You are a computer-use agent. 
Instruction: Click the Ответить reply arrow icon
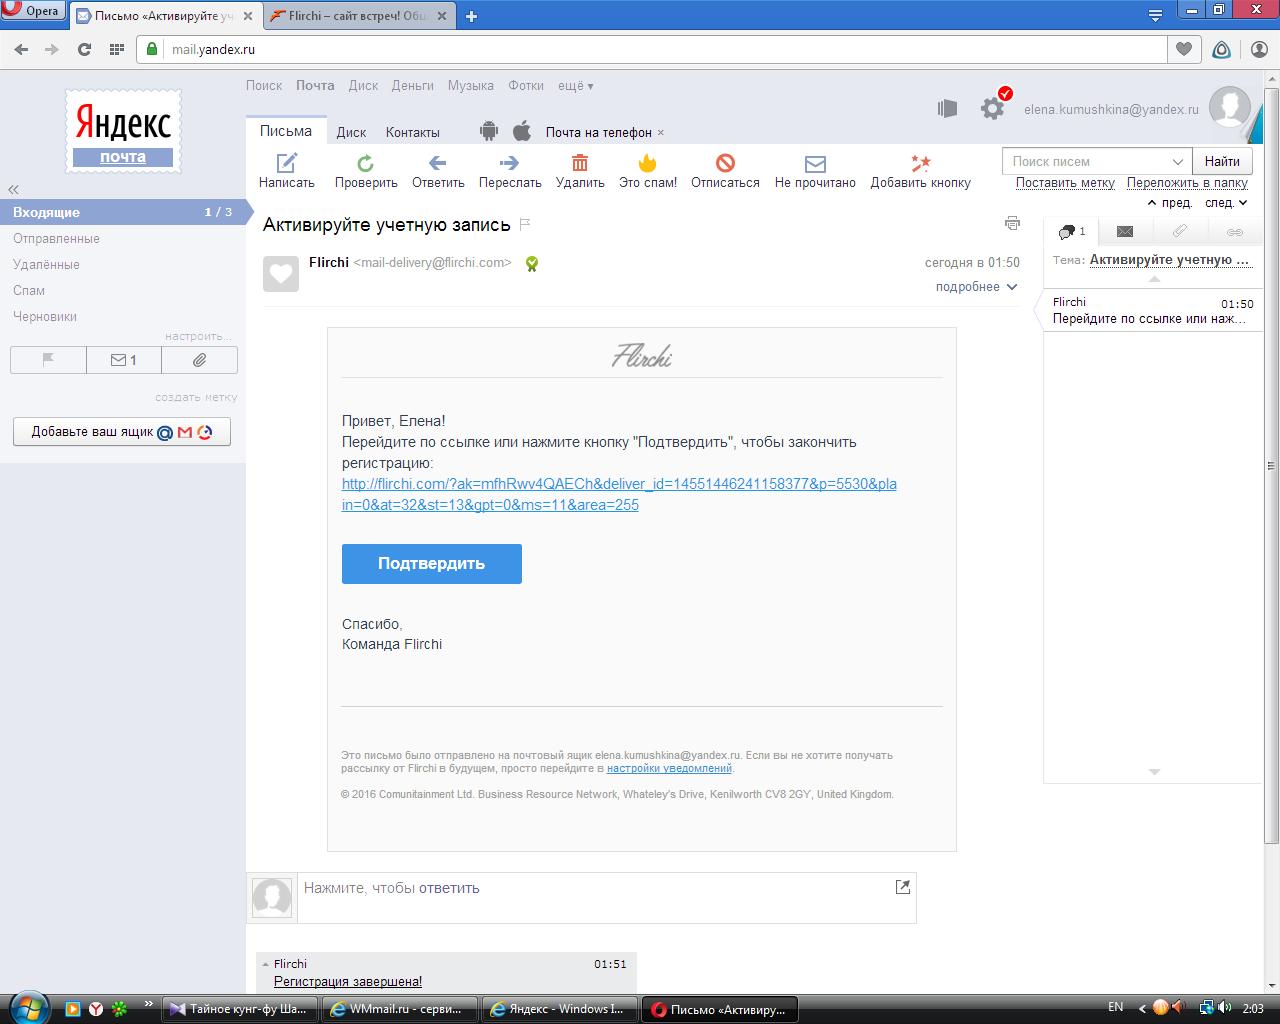438,163
